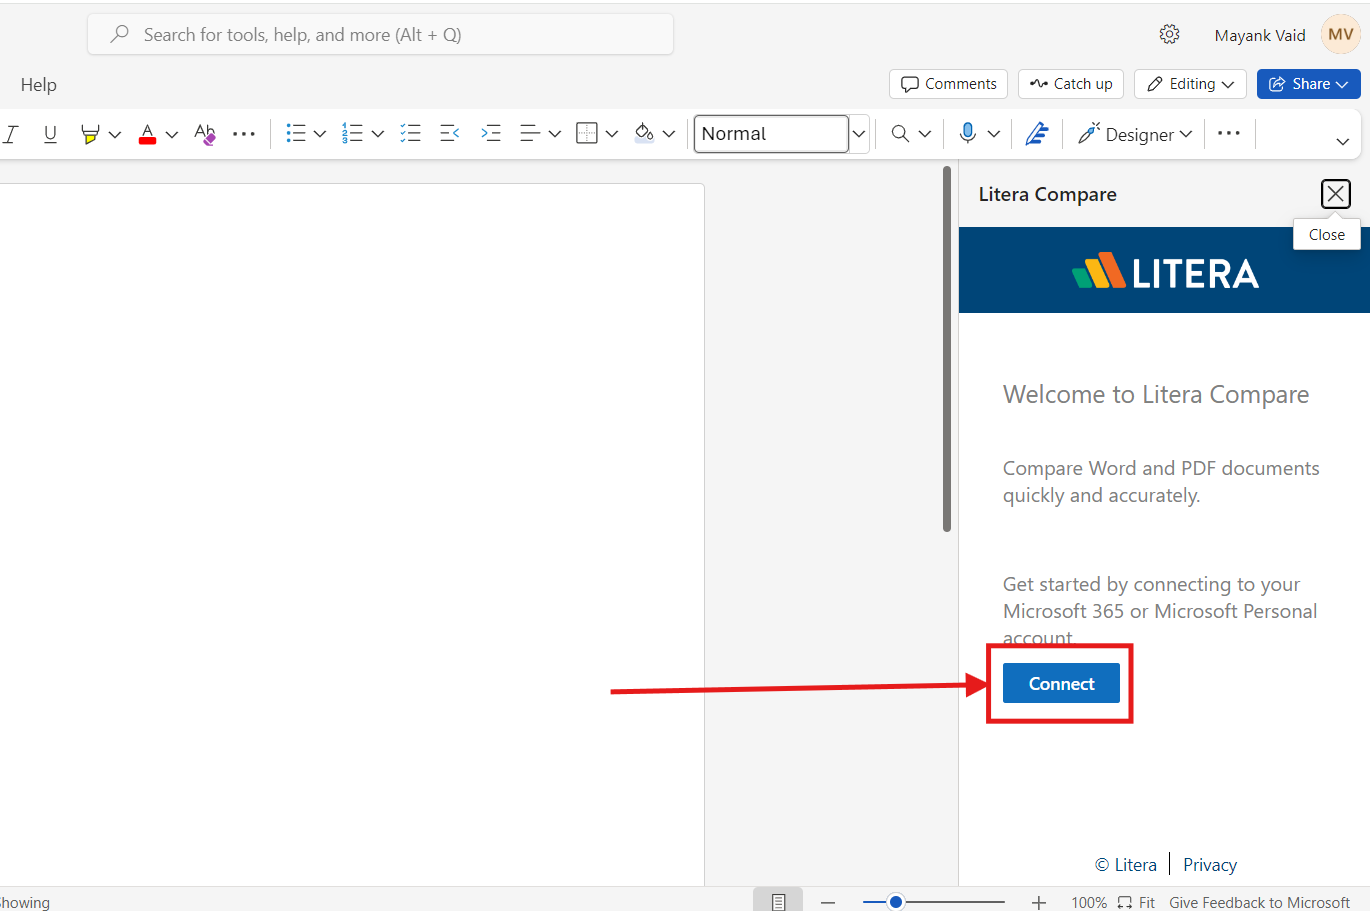Open the Editor pen tool
The image size is (1370, 911).
click(x=1037, y=133)
